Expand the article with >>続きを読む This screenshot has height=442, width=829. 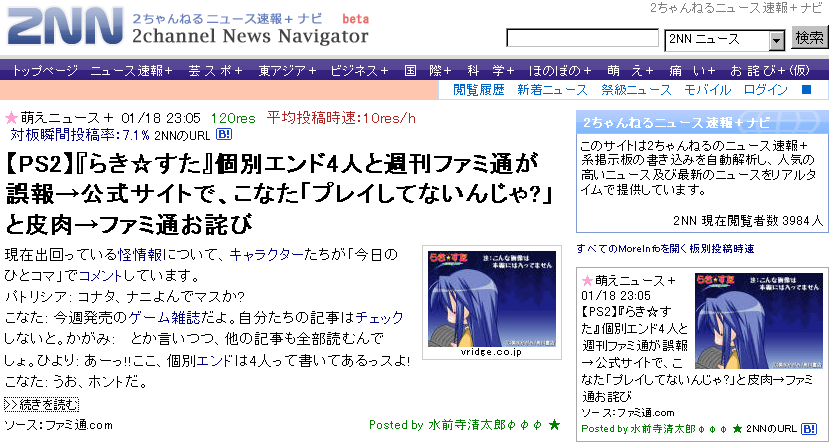[x=41, y=404]
